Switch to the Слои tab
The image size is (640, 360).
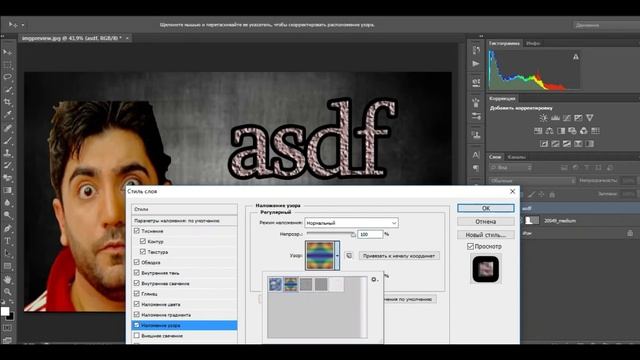(495, 157)
